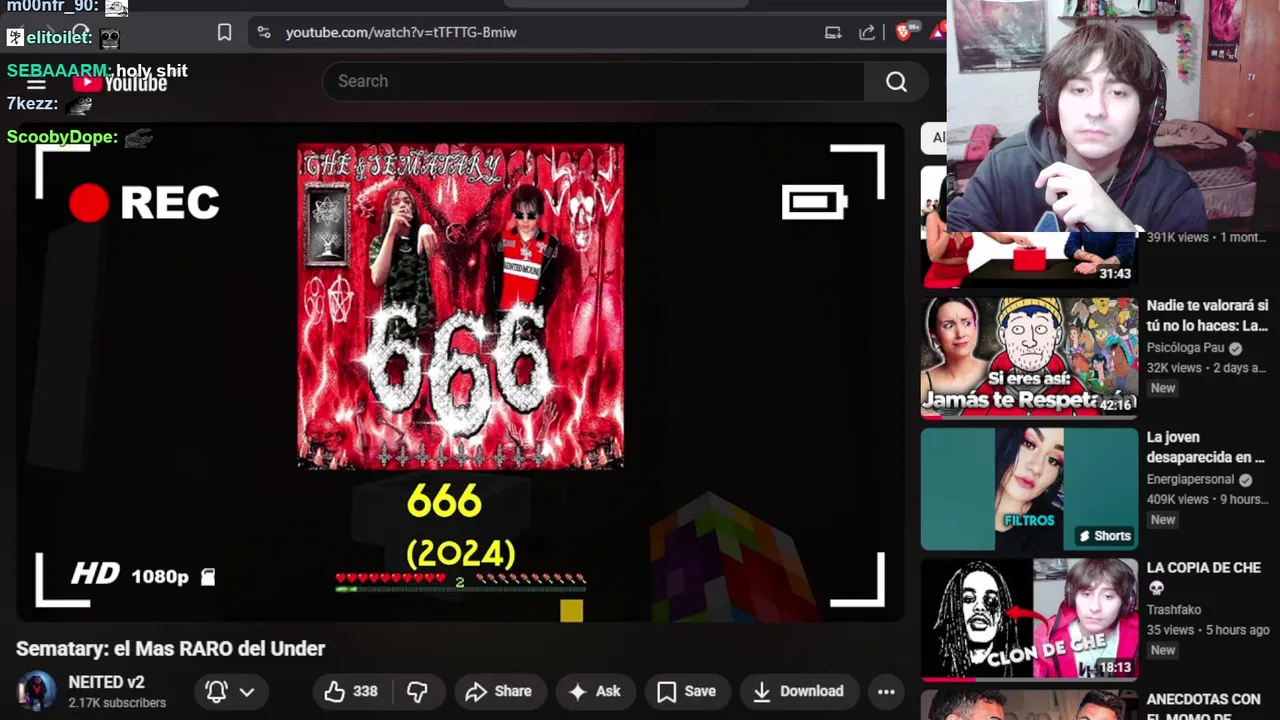Open thumbnail of 31:43 recommended video
Viewport: 1280px width, 720px height.
[x=1029, y=259]
